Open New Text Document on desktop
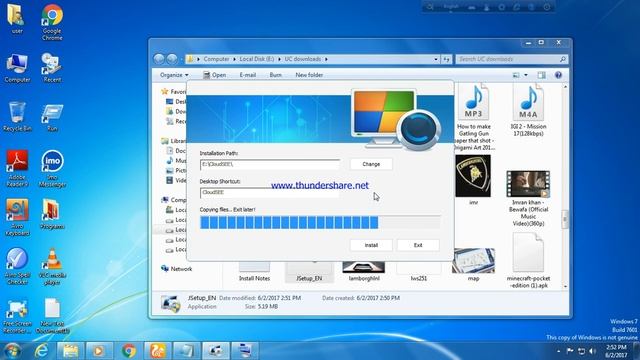640x360 pixels. (x=52, y=316)
